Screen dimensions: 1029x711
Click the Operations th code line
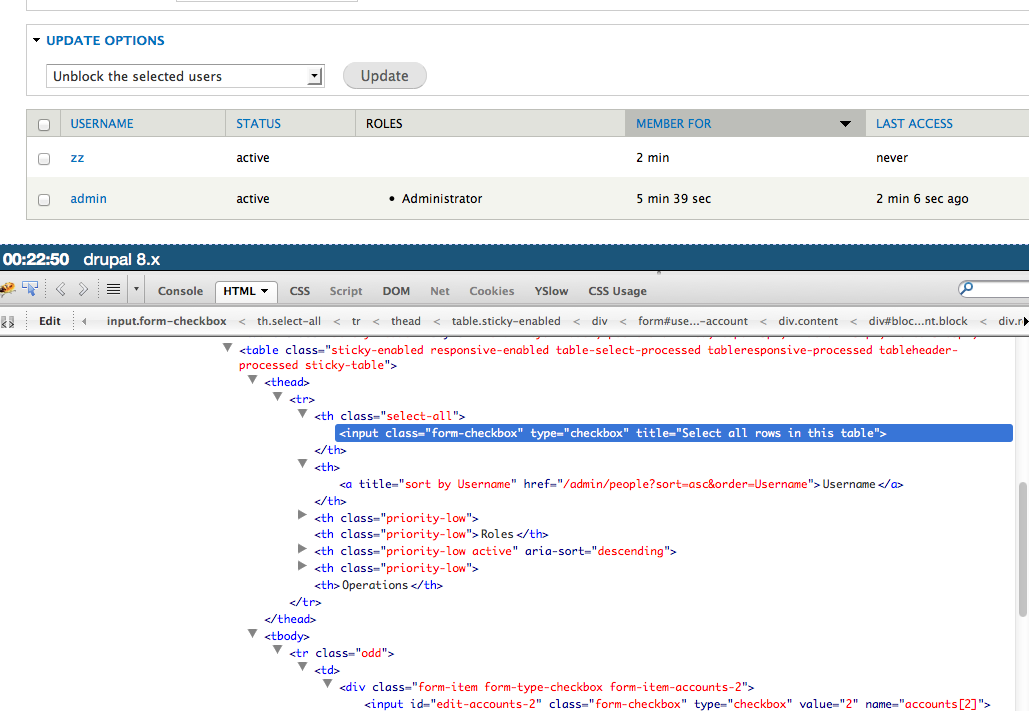(x=379, y=585)
